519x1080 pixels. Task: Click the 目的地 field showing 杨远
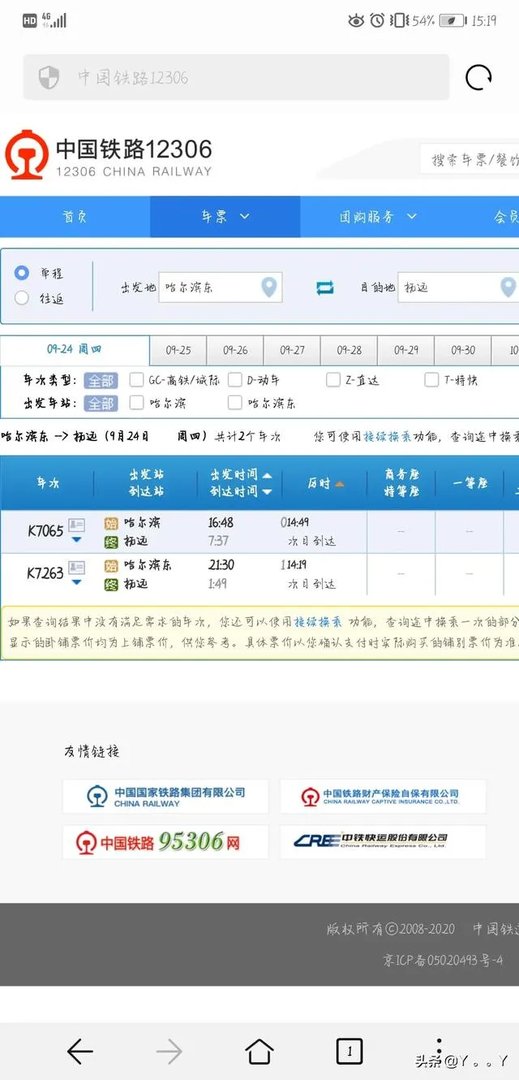tap(458, 287)
